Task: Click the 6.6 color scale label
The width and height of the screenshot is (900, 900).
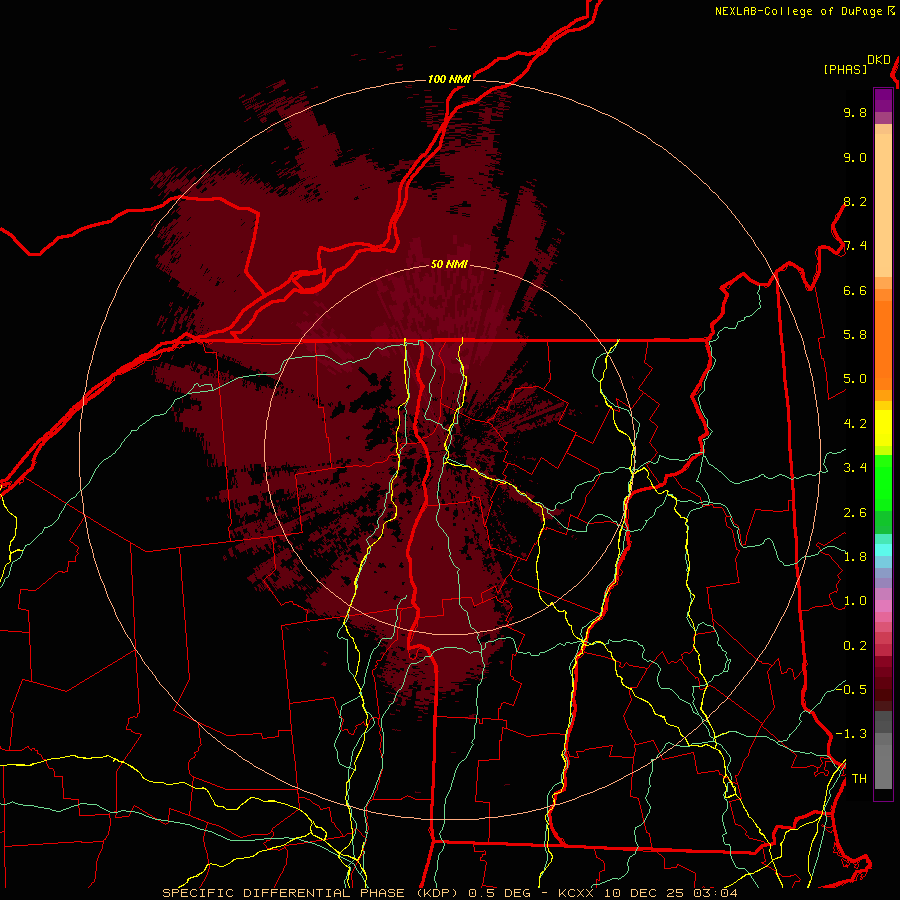Action: [855, 290]
